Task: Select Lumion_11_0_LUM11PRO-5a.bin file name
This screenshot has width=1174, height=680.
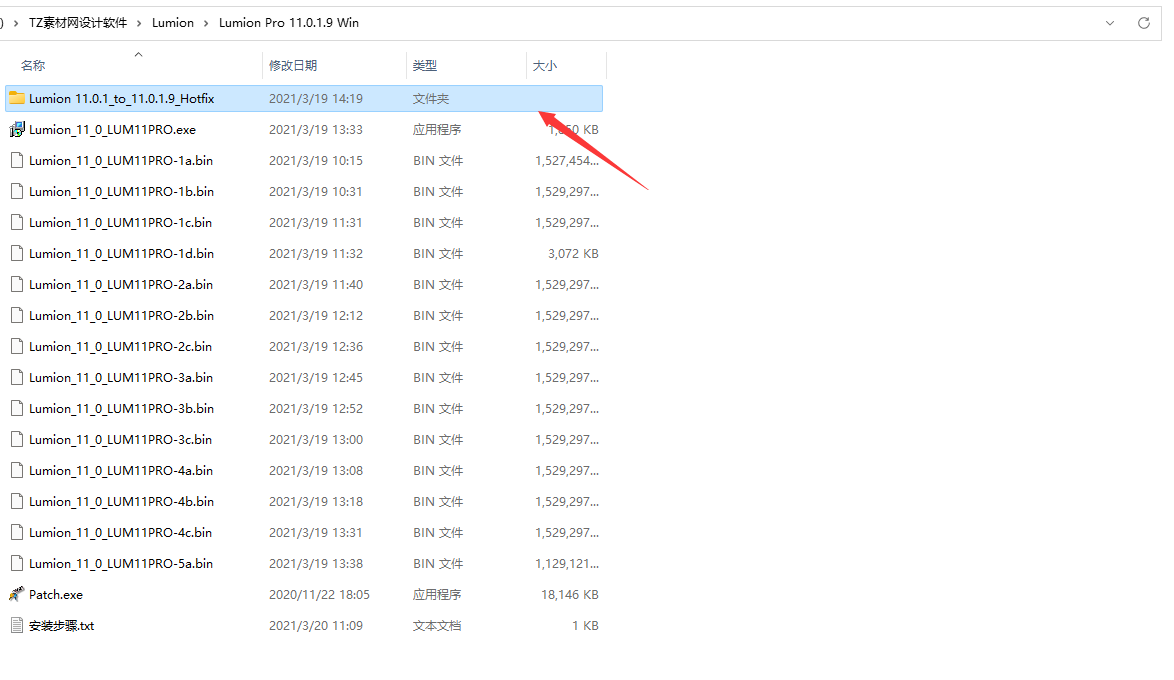Action: click(x=121, y=563)
